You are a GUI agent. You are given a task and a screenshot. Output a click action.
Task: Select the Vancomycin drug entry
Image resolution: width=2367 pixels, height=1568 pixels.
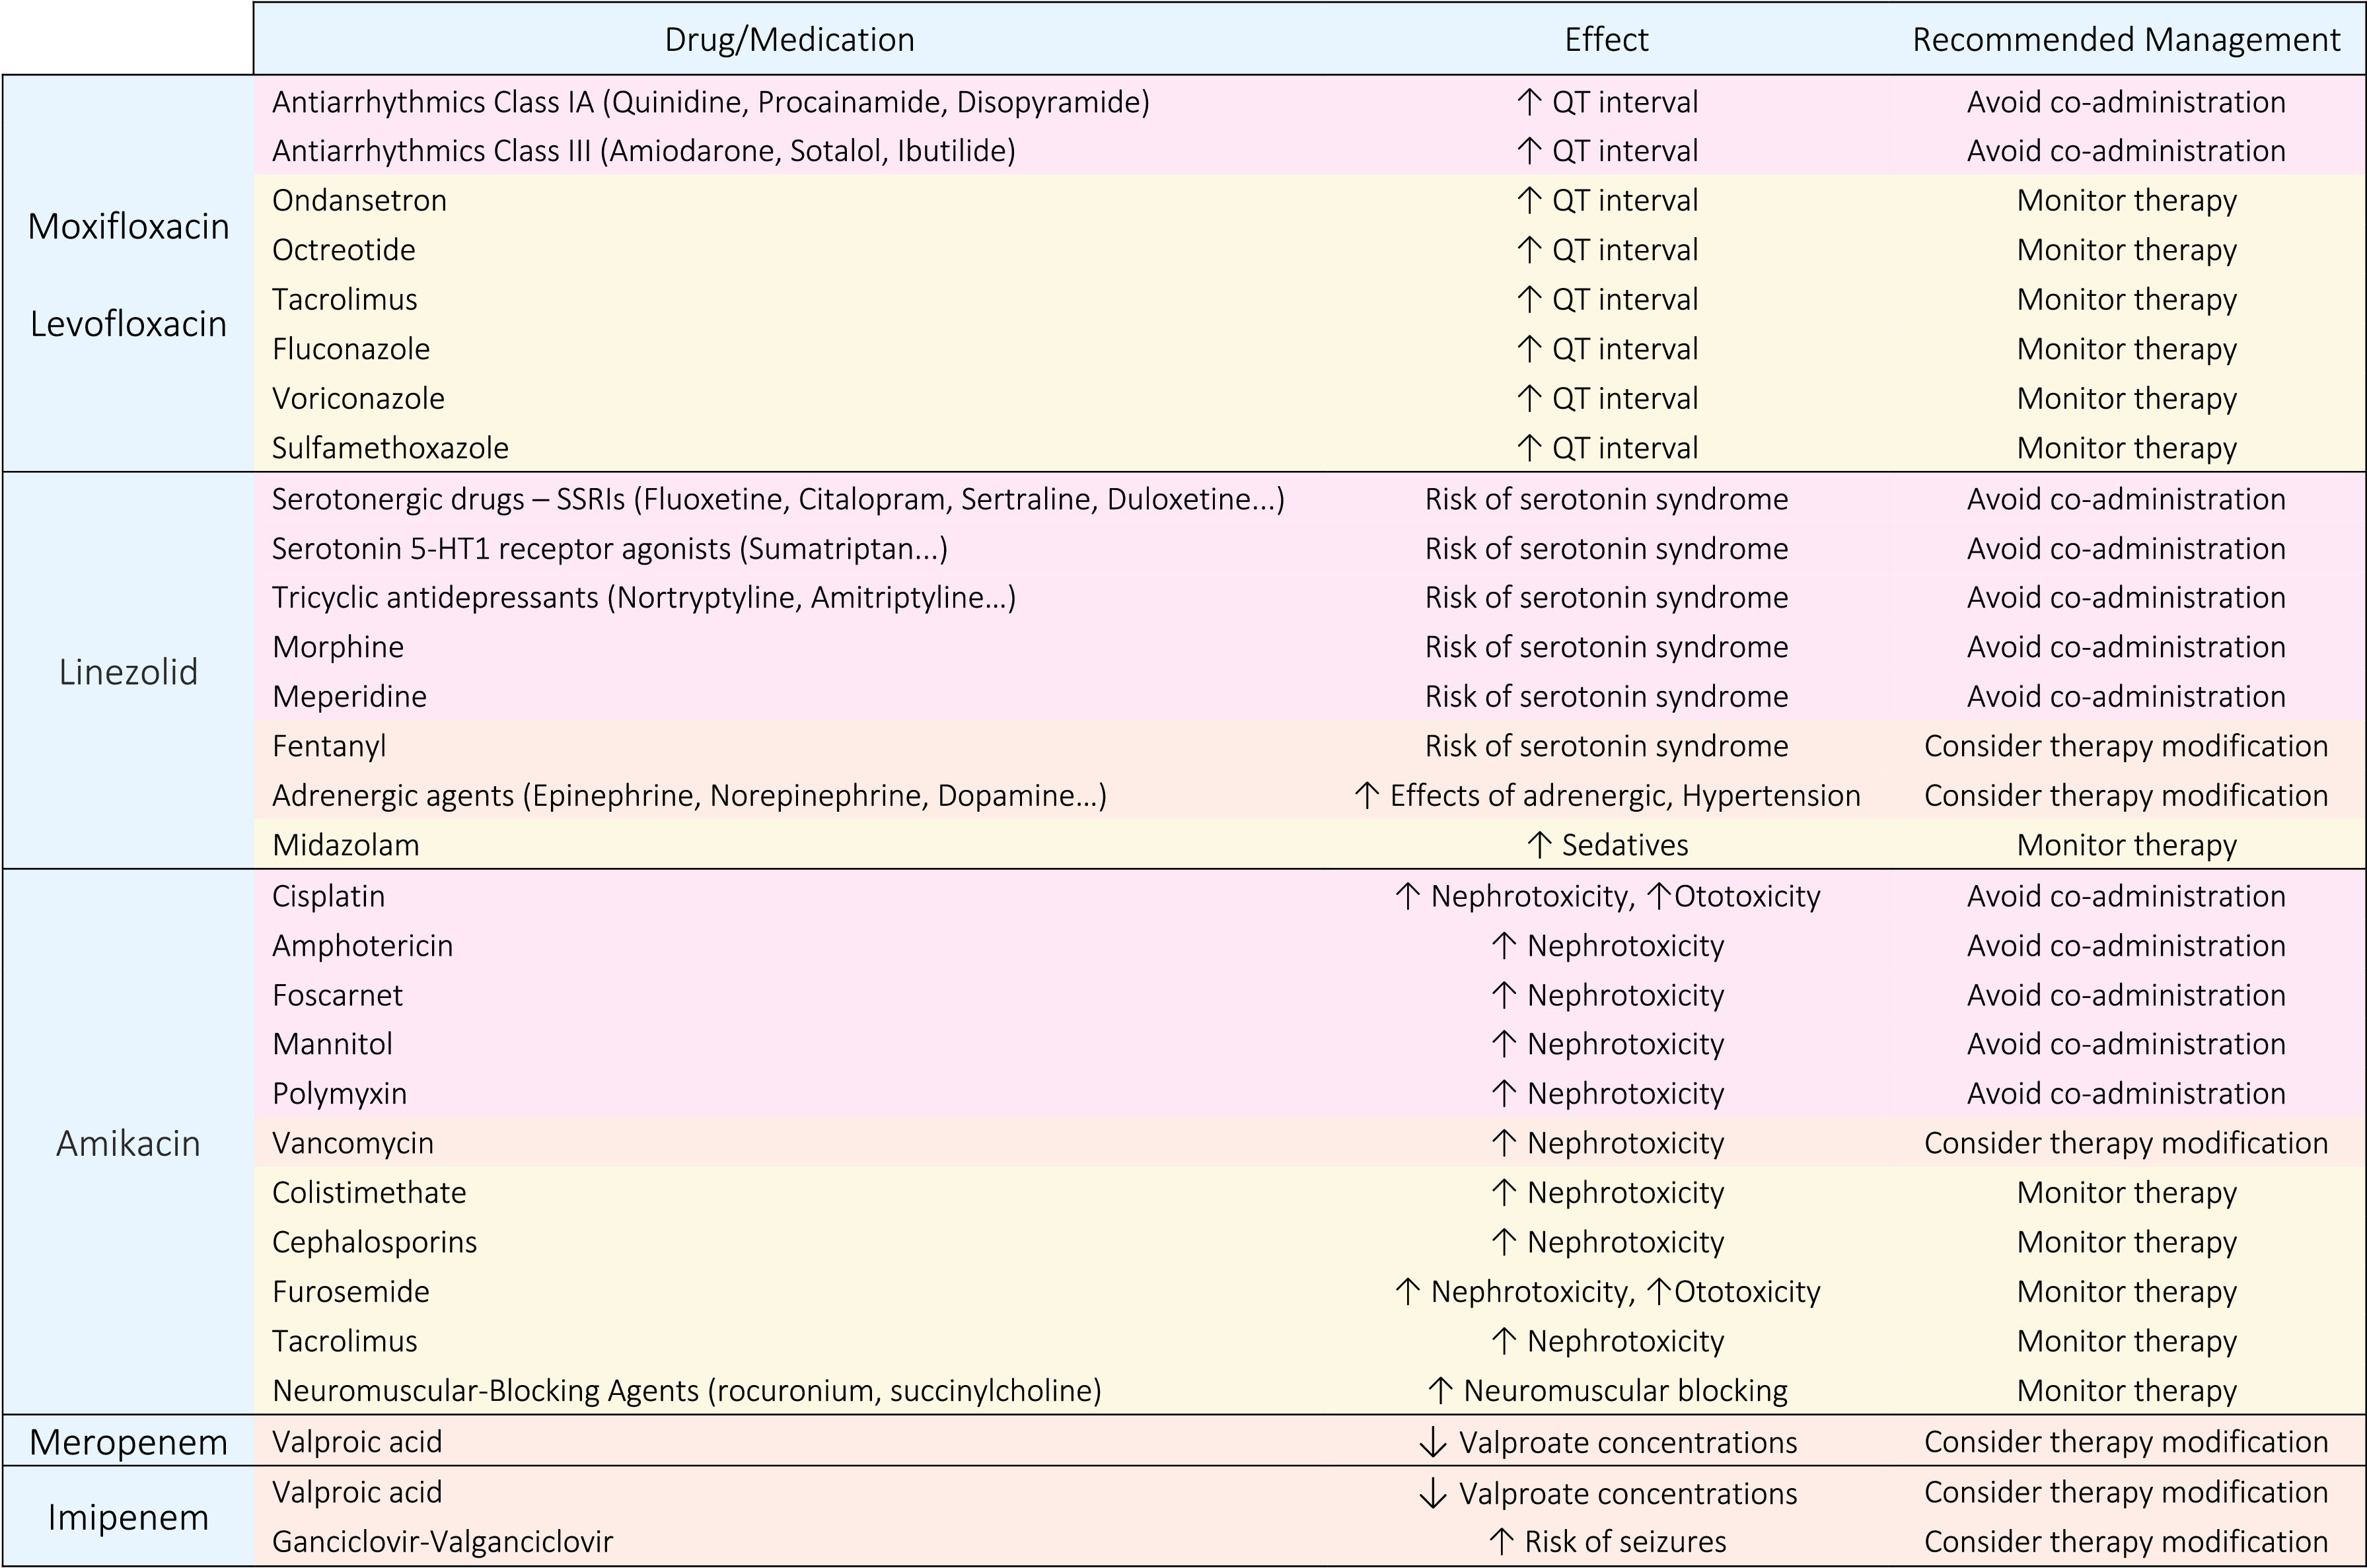352,1143
